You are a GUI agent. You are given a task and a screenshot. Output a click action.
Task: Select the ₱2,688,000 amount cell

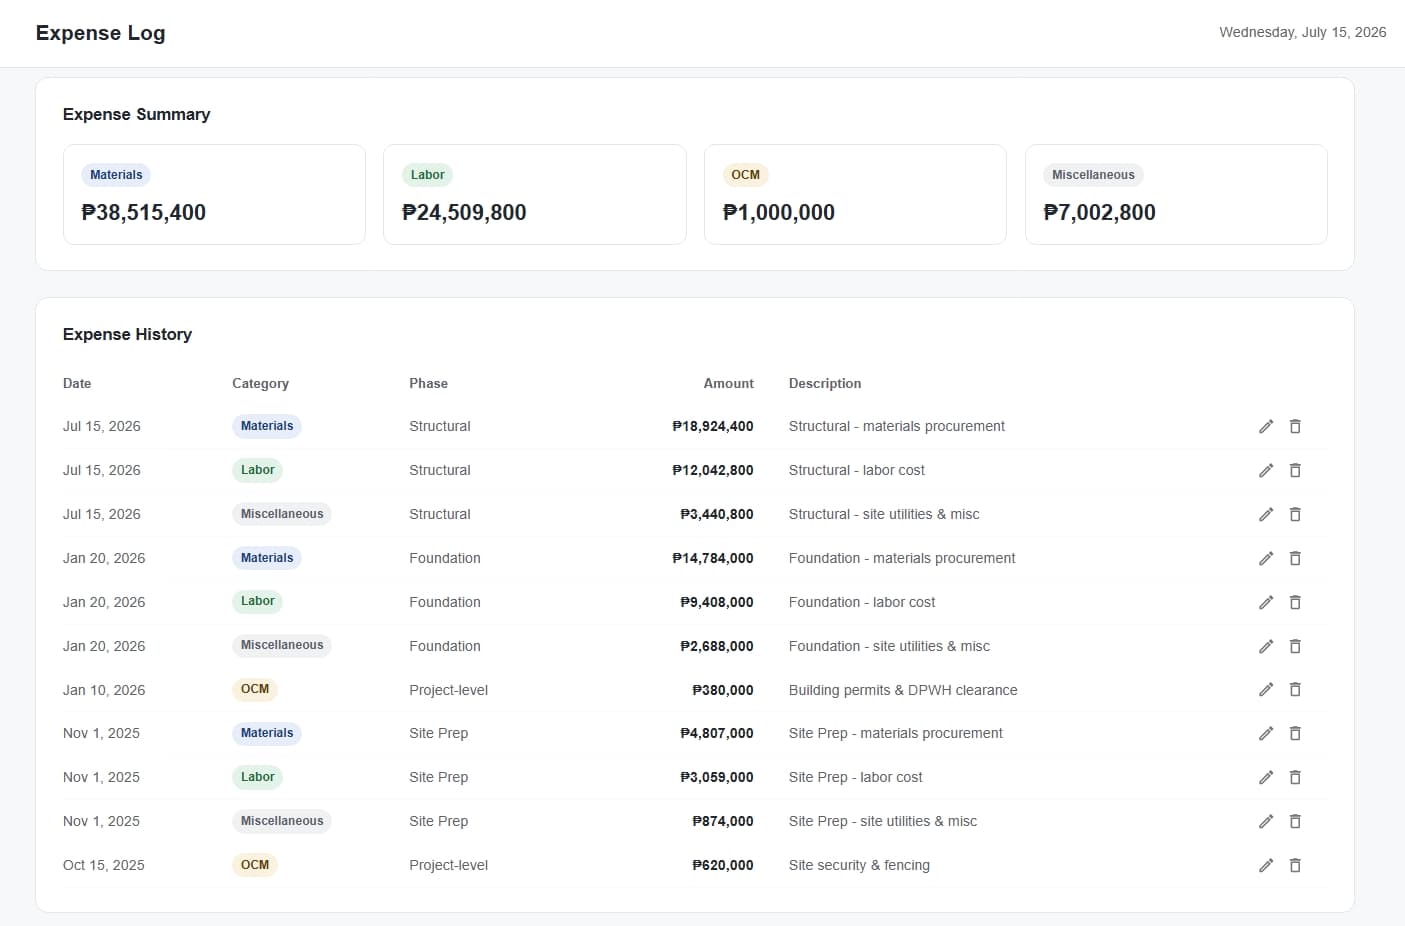pos(717,646)
